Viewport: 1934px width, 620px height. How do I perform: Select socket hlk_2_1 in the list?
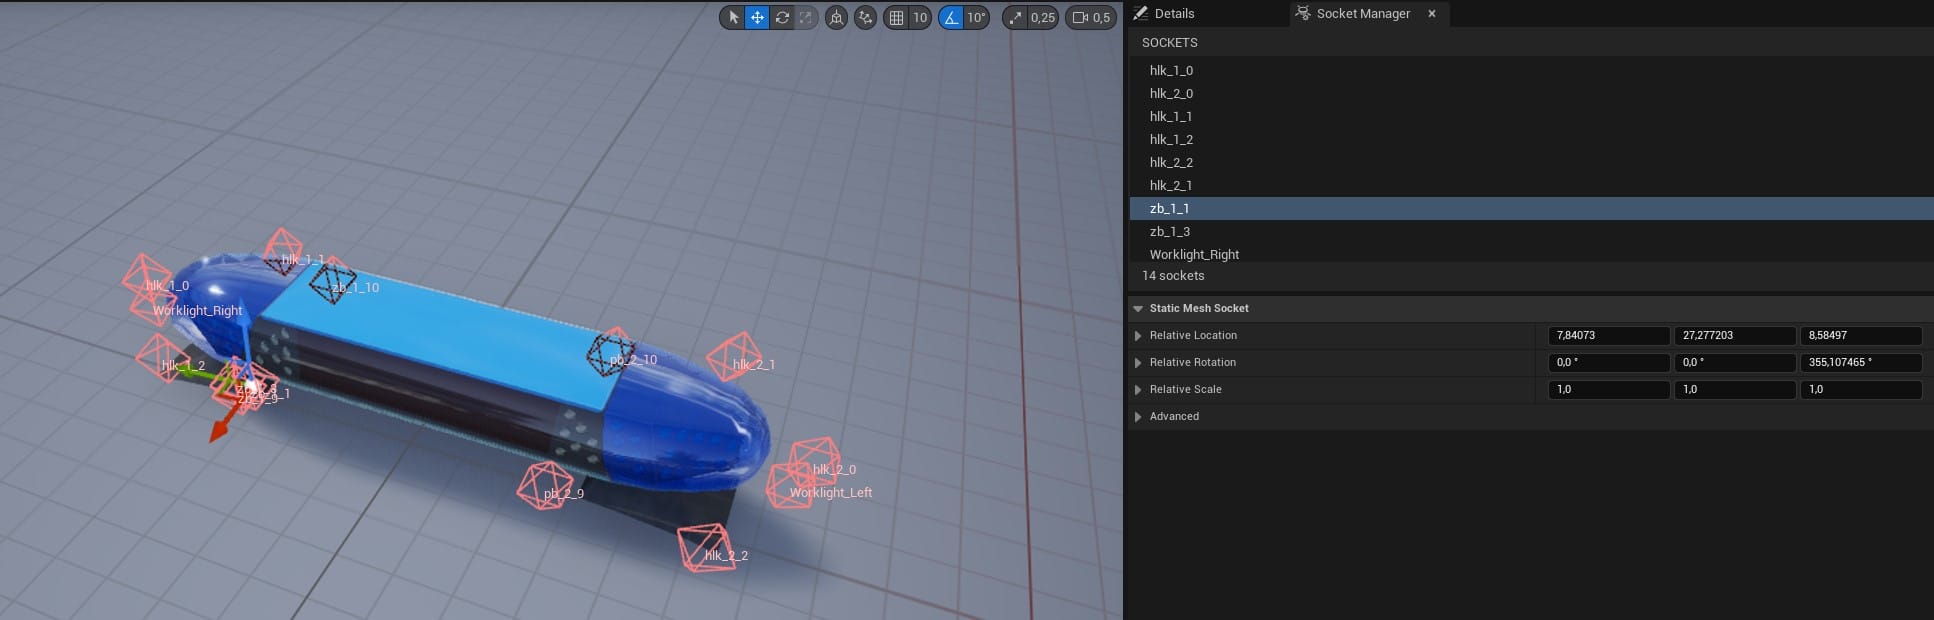coord(1531,185)
